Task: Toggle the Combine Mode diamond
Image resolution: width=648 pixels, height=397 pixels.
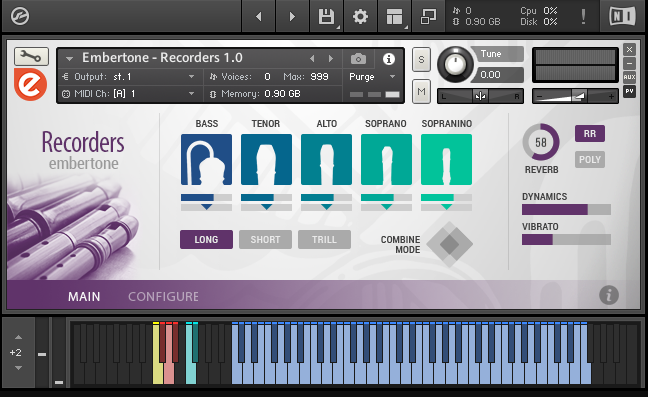Action: tap(450, 244)
